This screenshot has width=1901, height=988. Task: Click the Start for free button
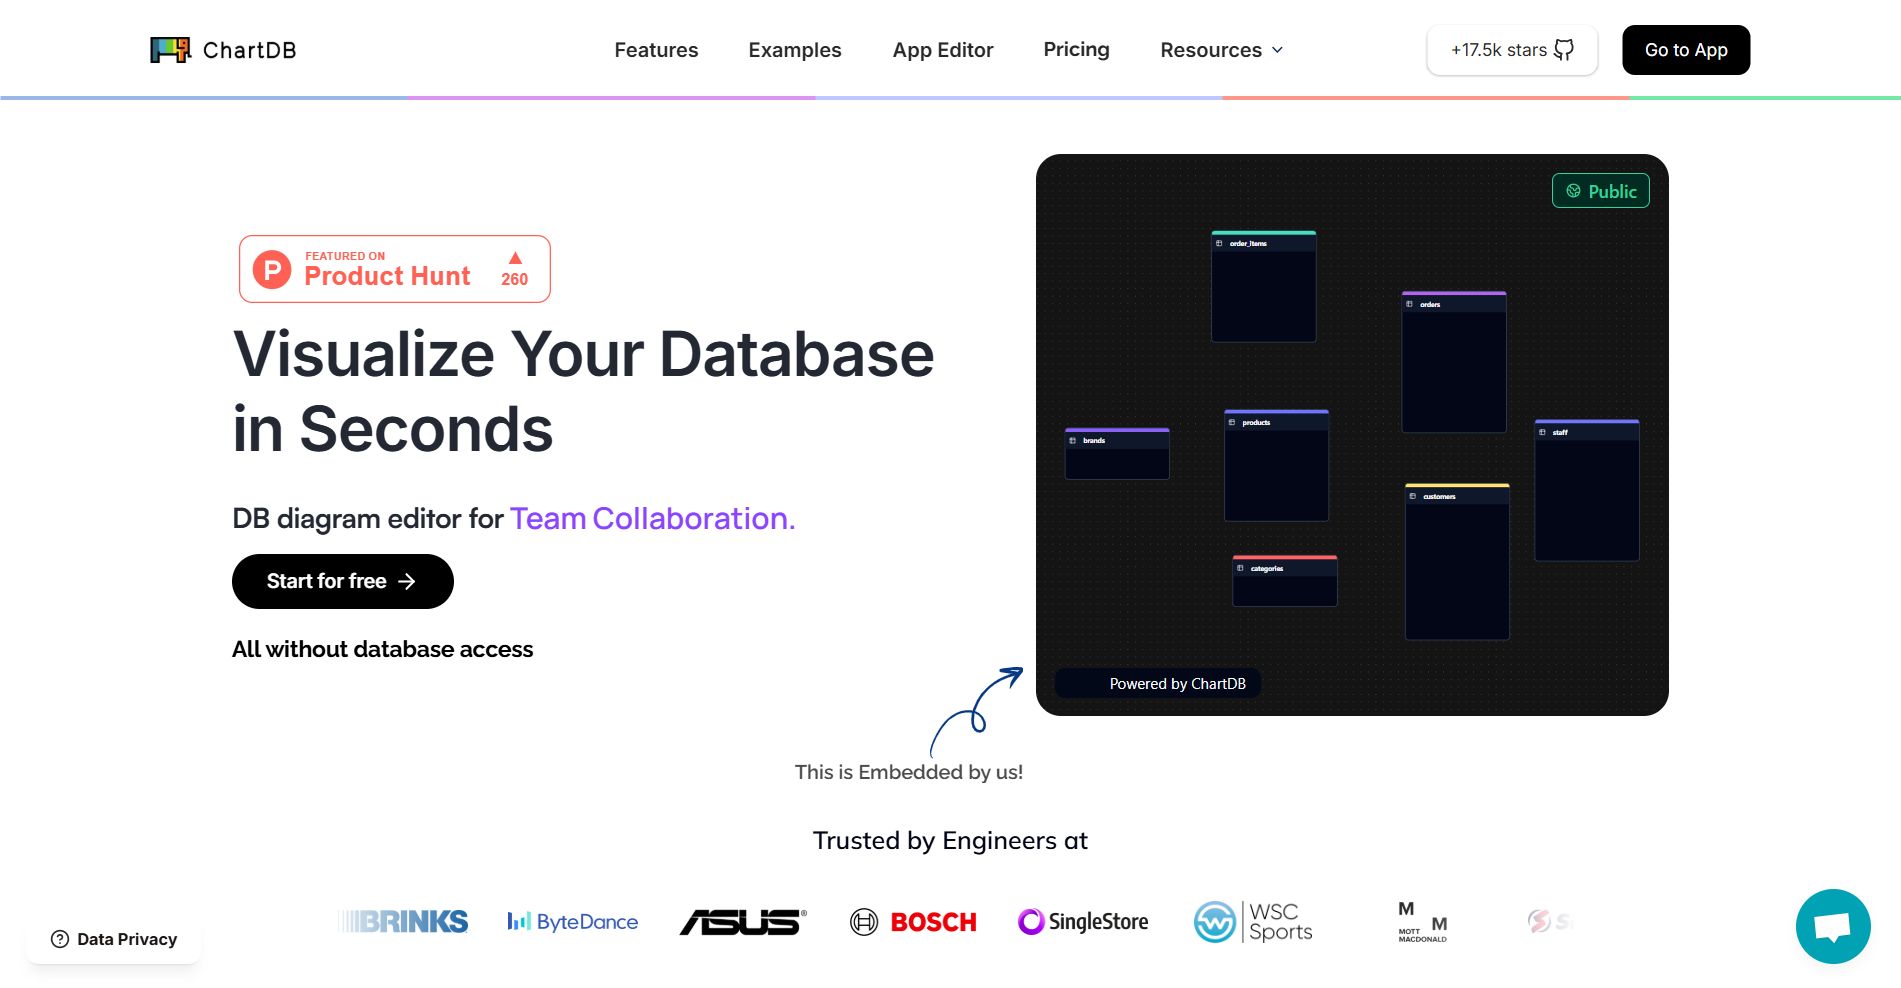tap(343, 581)
